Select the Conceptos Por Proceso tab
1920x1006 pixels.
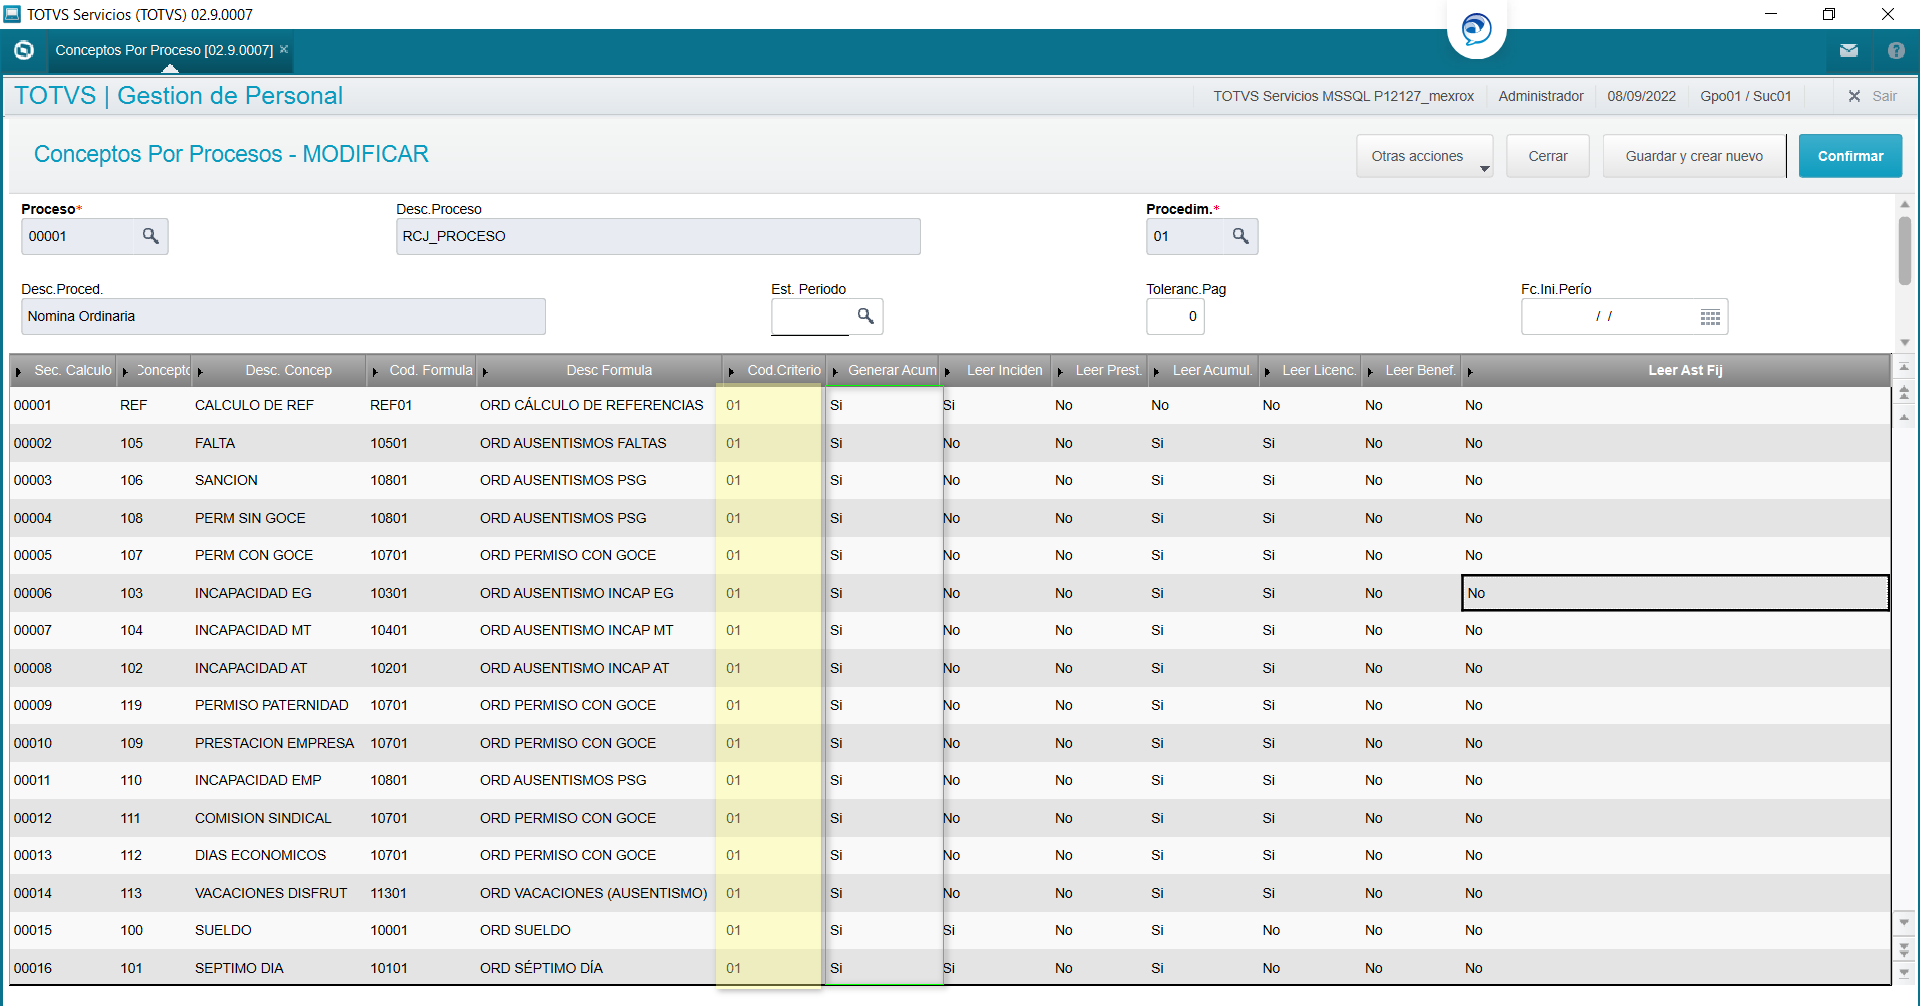164,50
